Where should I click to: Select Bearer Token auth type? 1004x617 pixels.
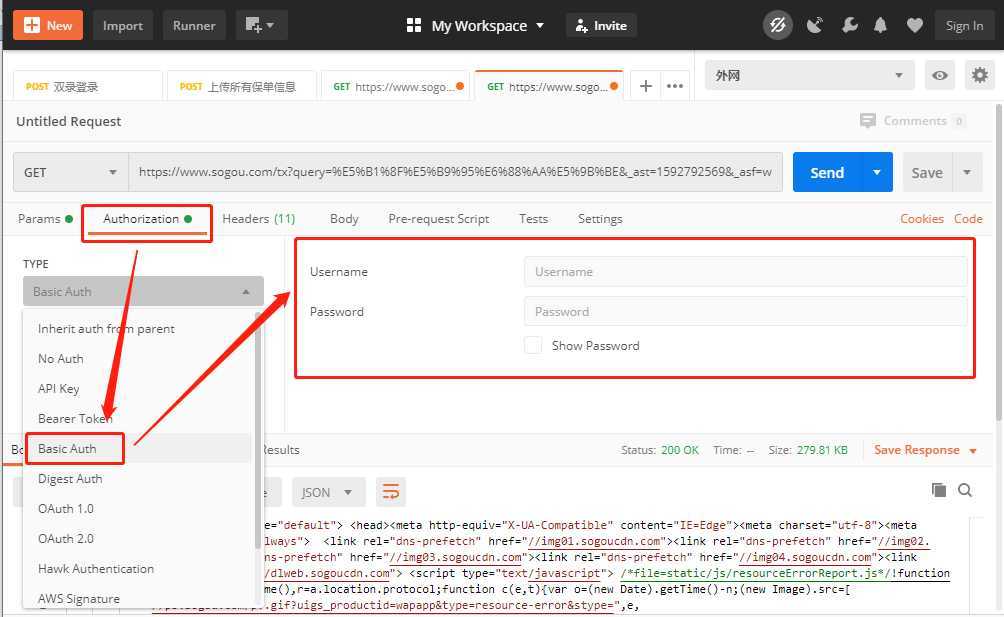138,419
